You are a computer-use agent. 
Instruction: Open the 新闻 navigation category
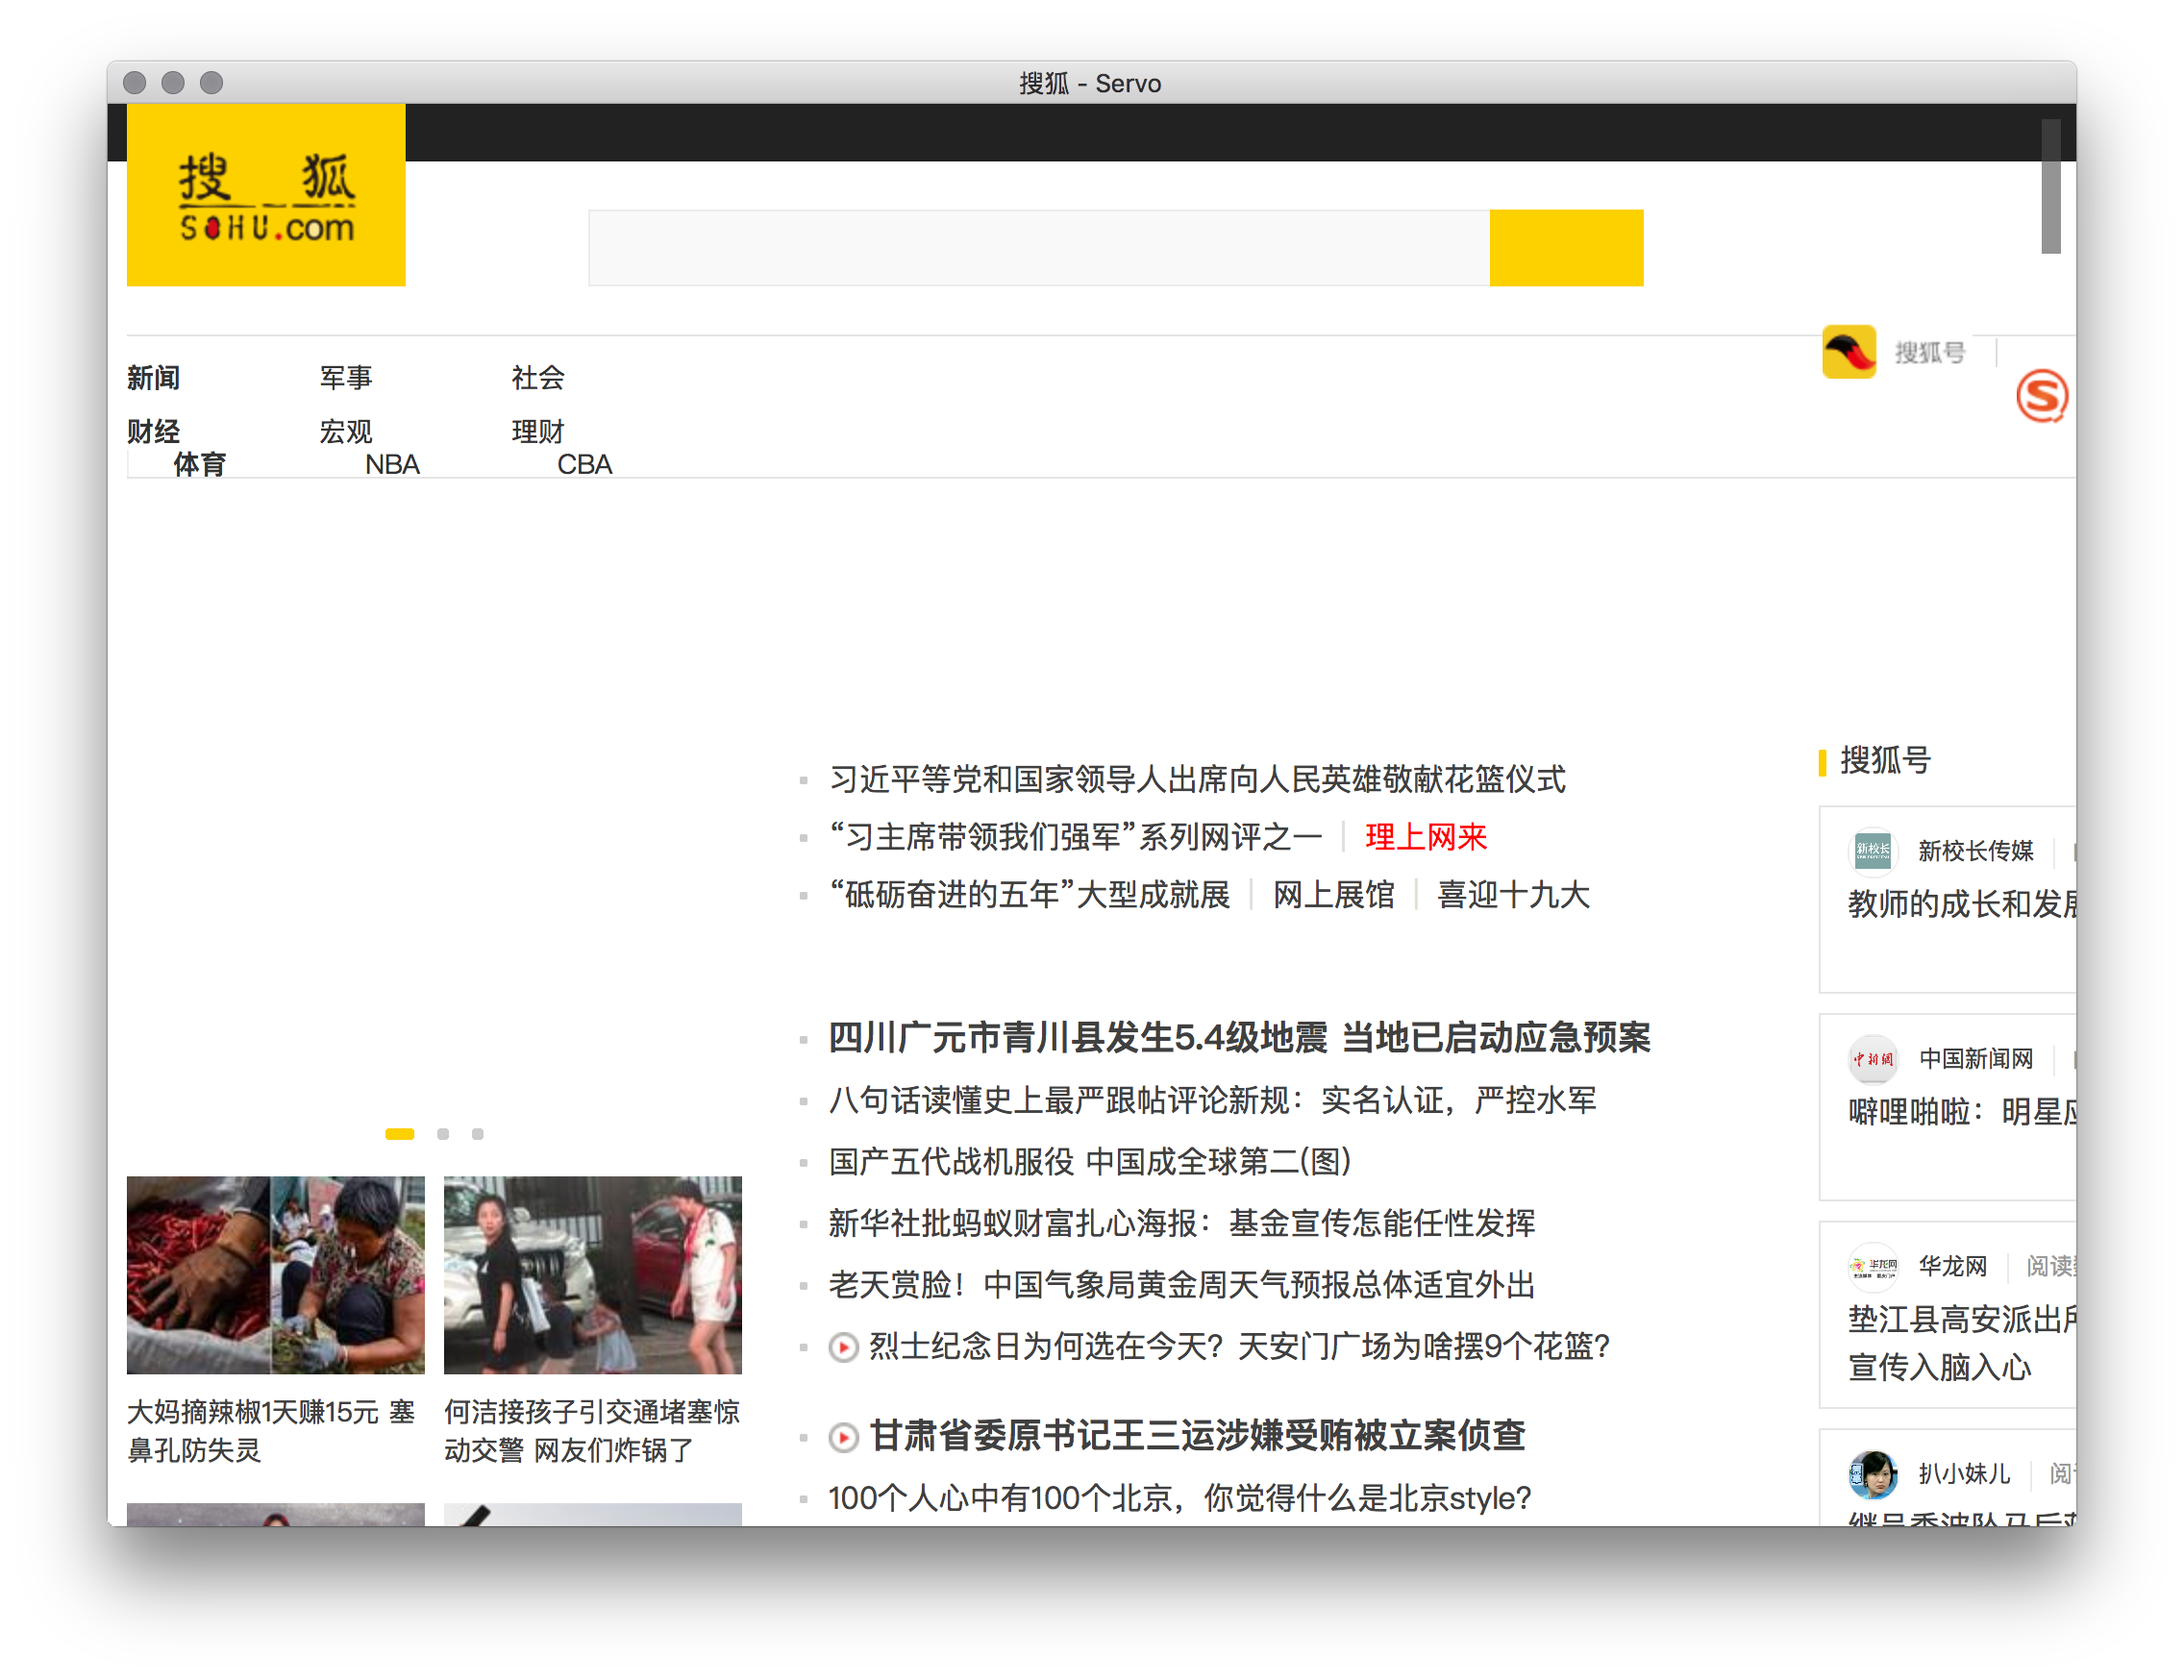[153, 378]
